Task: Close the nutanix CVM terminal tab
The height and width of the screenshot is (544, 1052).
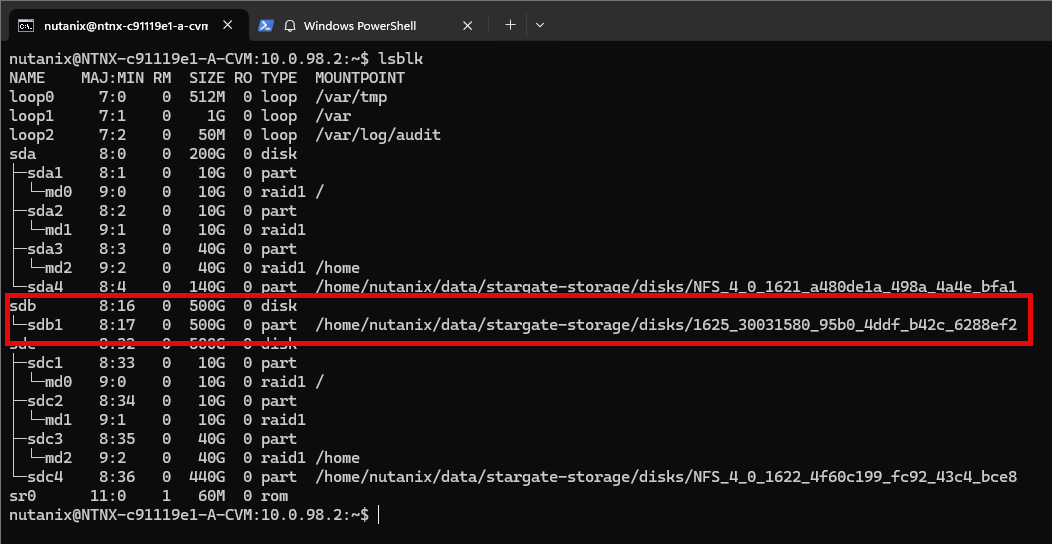Action: click(227, 25)
